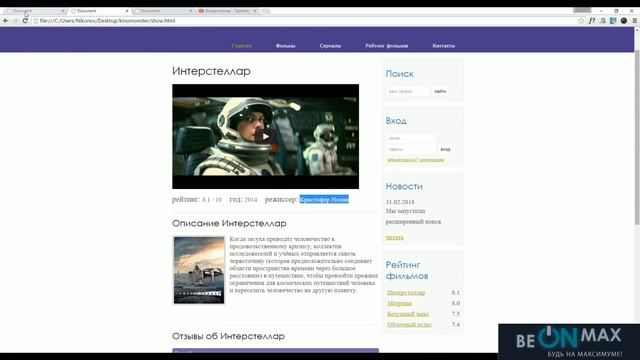
Task: Open the f? extension icon
Action: tap(592, 20)
